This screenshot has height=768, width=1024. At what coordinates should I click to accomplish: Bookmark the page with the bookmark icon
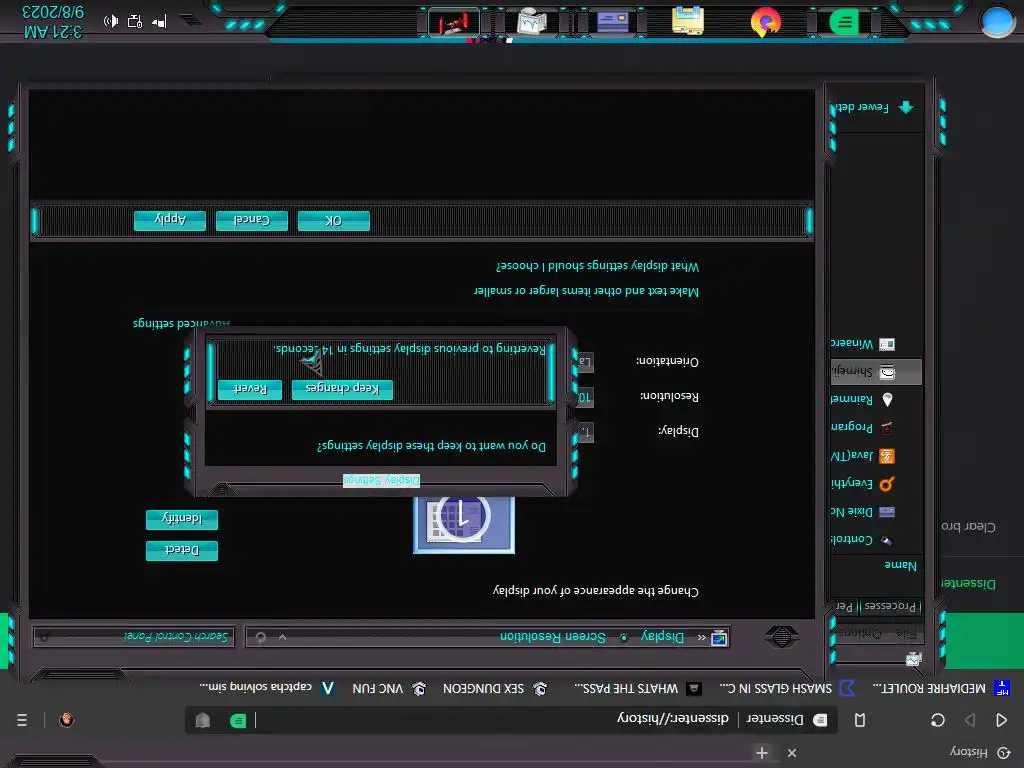859,720
